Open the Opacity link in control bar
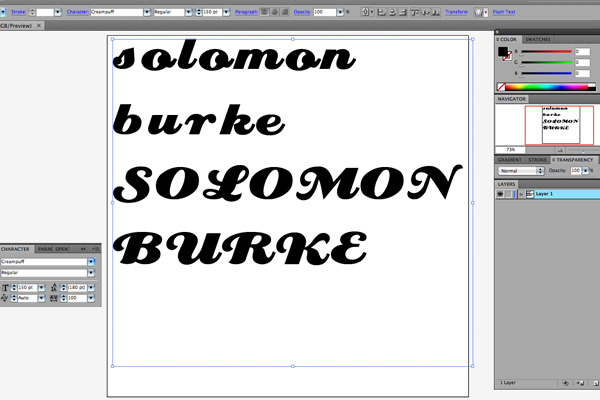The width and height of the screenshot is (600, 400). (302, 12)
